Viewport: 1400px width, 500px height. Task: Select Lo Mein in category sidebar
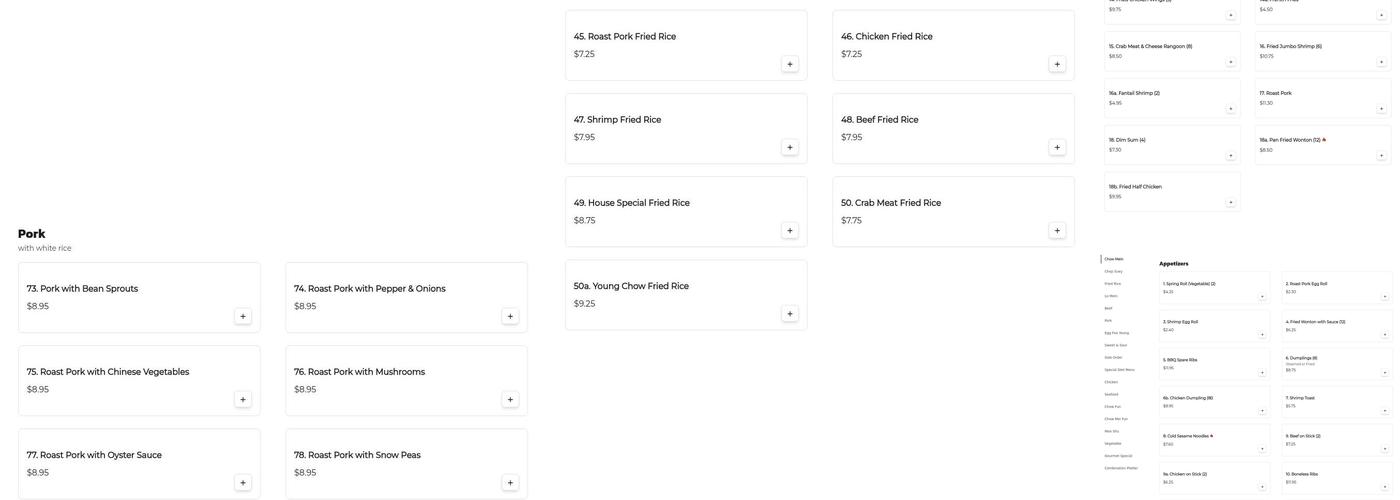(x=1111, y=296)
